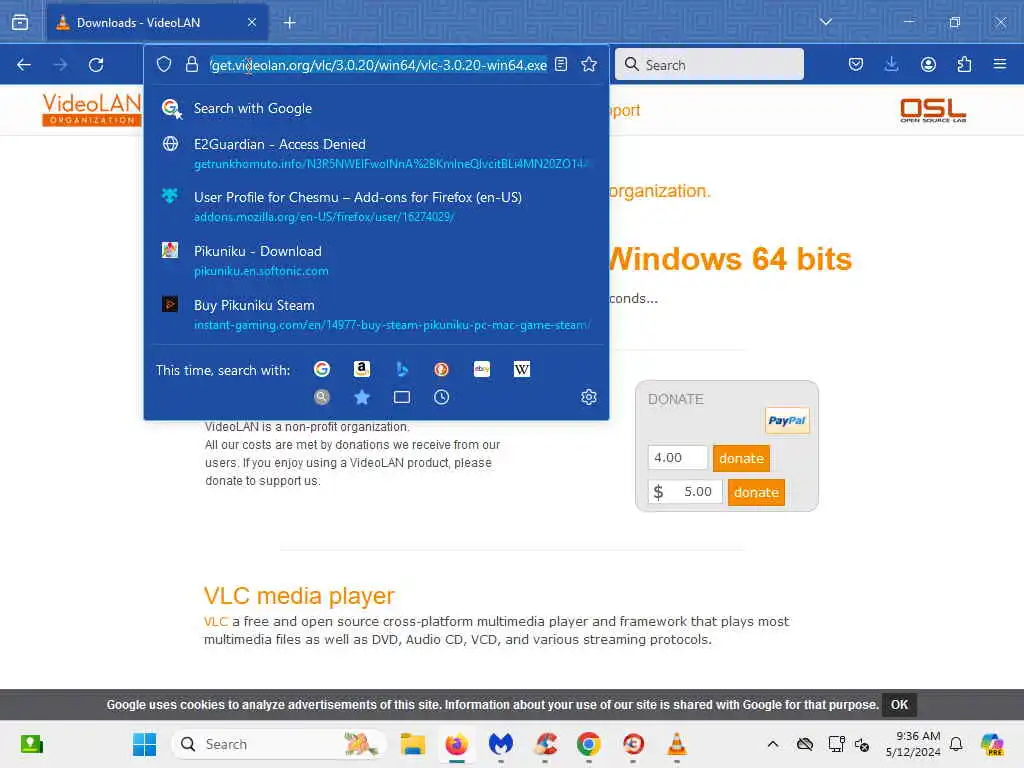Image resolution: width=1024 pixels, height=768 pixels.
Task: Click the VideoLAN organization logo
Action: point(91,109)
